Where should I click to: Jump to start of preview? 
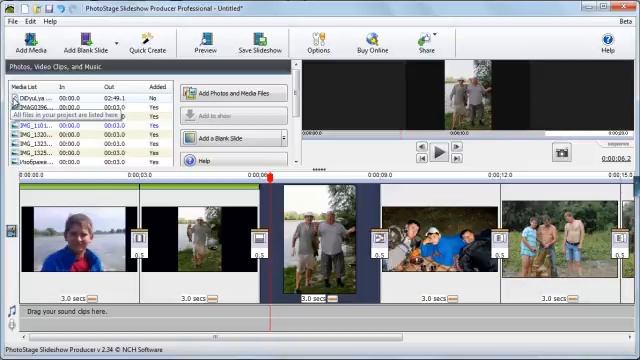(x=422, y=158)
